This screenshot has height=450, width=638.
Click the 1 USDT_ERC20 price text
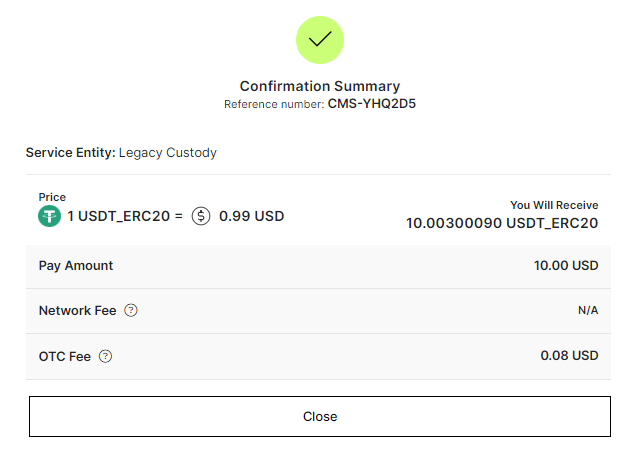(118, 216)
